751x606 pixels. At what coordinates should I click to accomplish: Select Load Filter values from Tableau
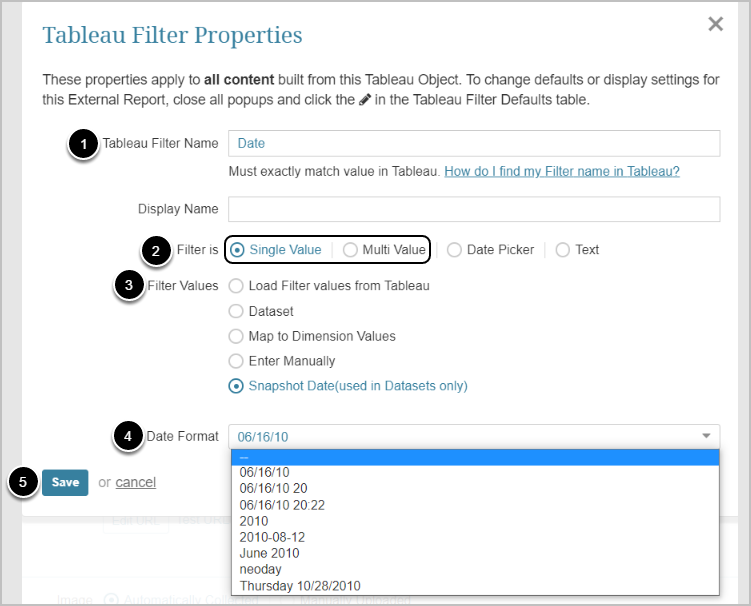coord(236,286)
